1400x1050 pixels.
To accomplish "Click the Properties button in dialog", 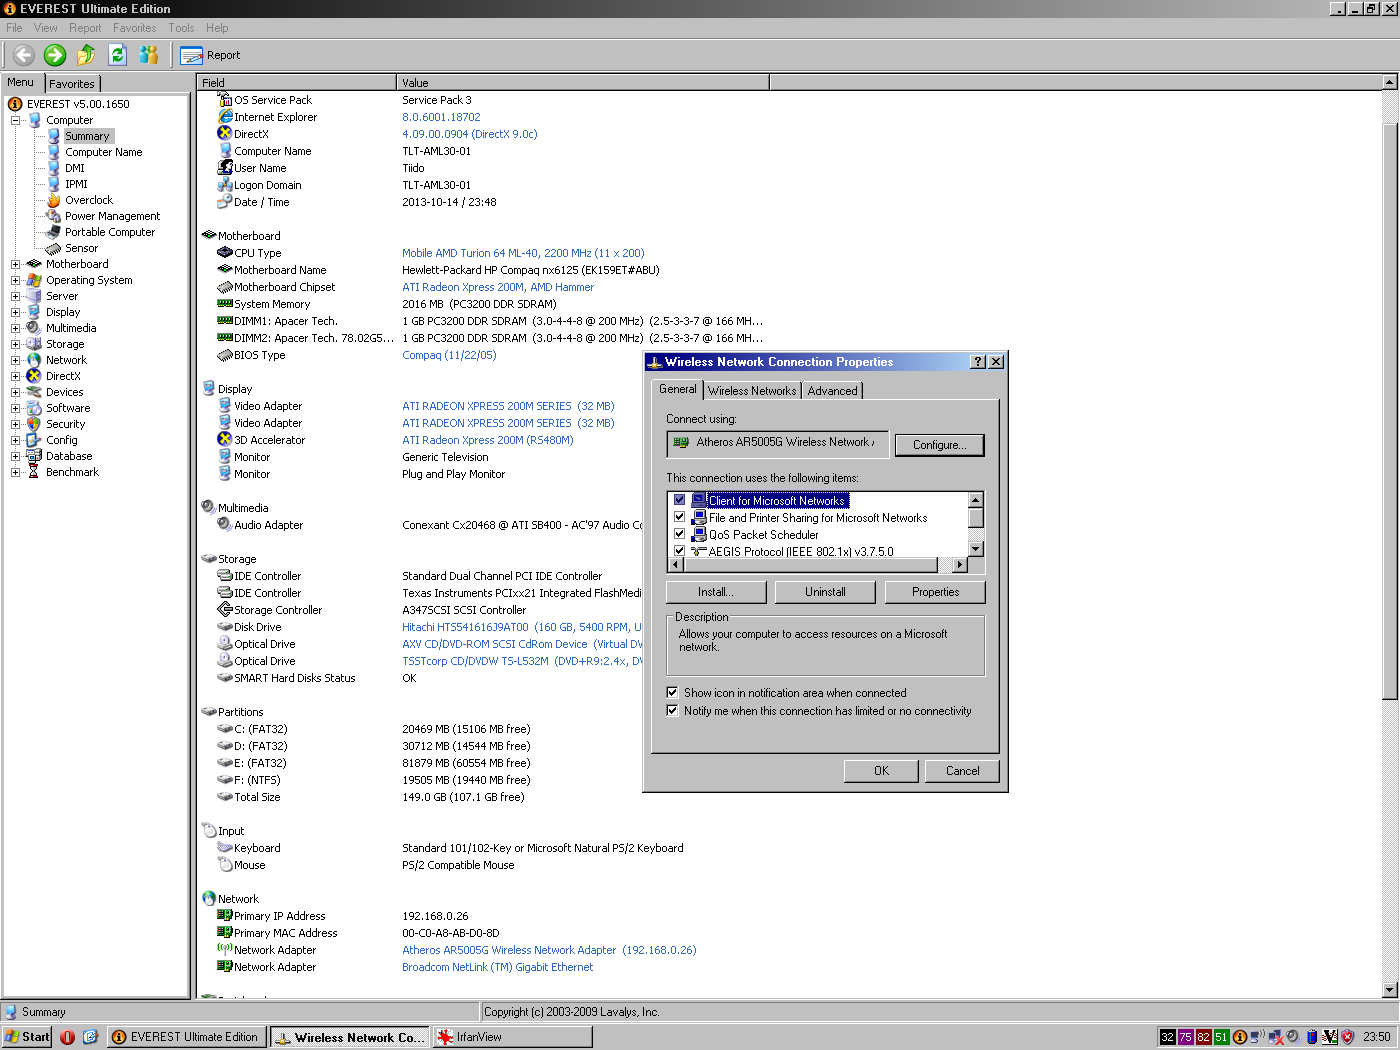I will pos(936,592).
